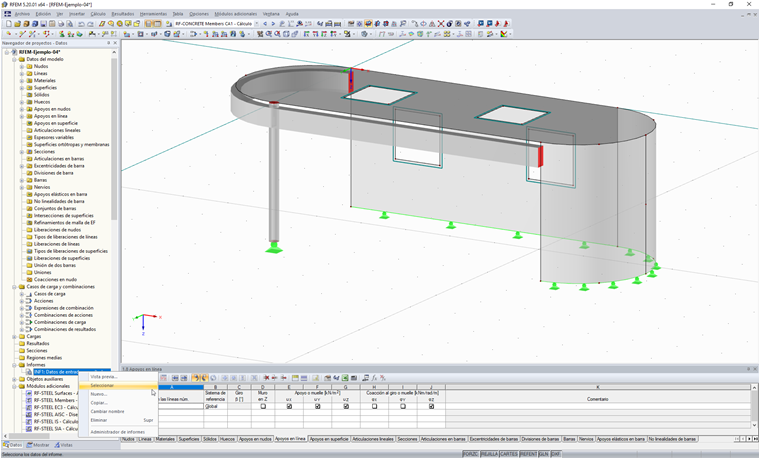Choose Seleccionar in the context menu
Viewport: 760px width, 458px height.
(103, 385)
